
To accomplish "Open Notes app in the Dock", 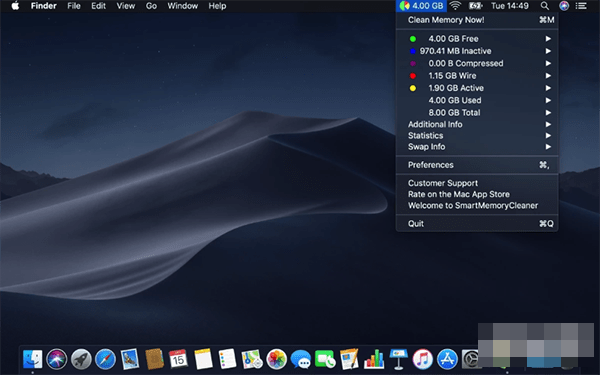I will click(x=203, y=359).
